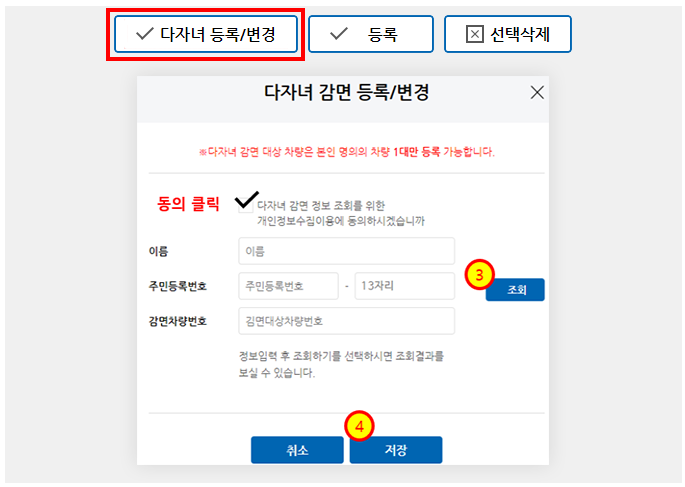Click the 주민등록번호 field label
This screenshot has height=487, width=685.
coord(177,286)
